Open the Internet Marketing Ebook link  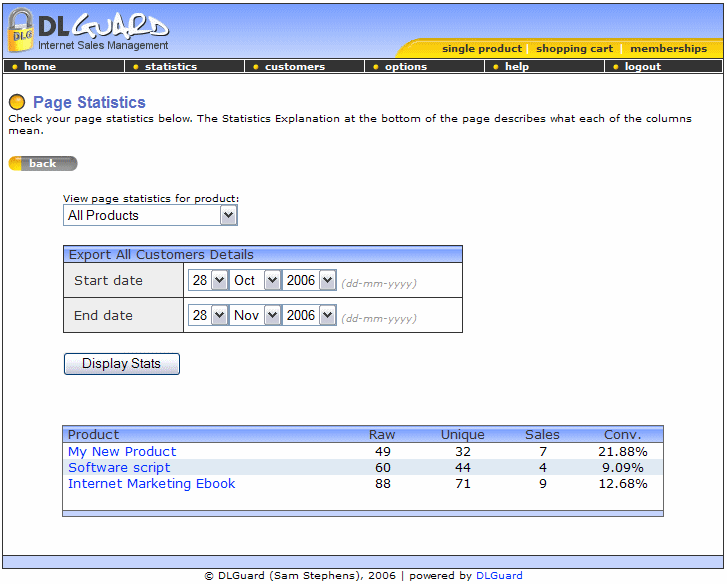152,484
